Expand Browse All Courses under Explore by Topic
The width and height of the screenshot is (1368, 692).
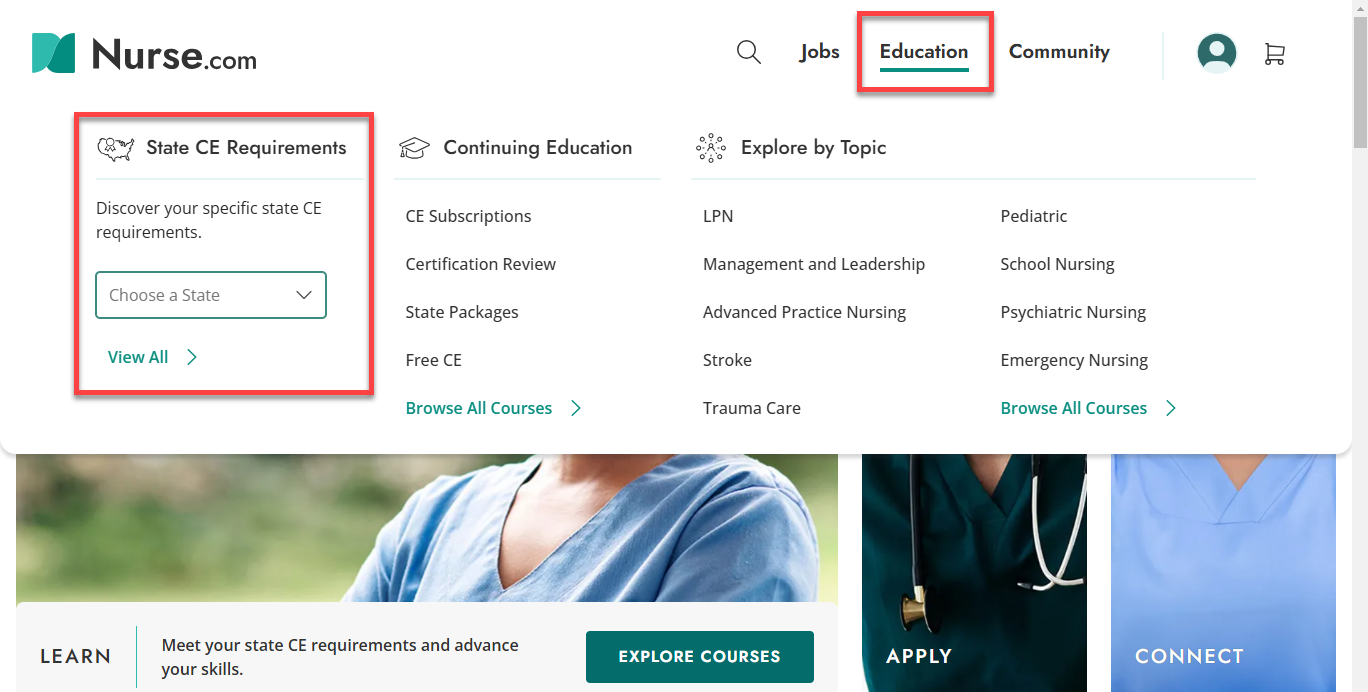1073,408
